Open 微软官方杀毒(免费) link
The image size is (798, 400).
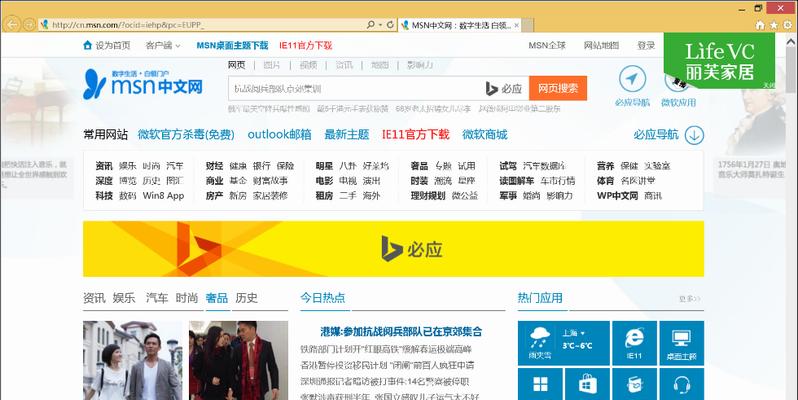186,134
